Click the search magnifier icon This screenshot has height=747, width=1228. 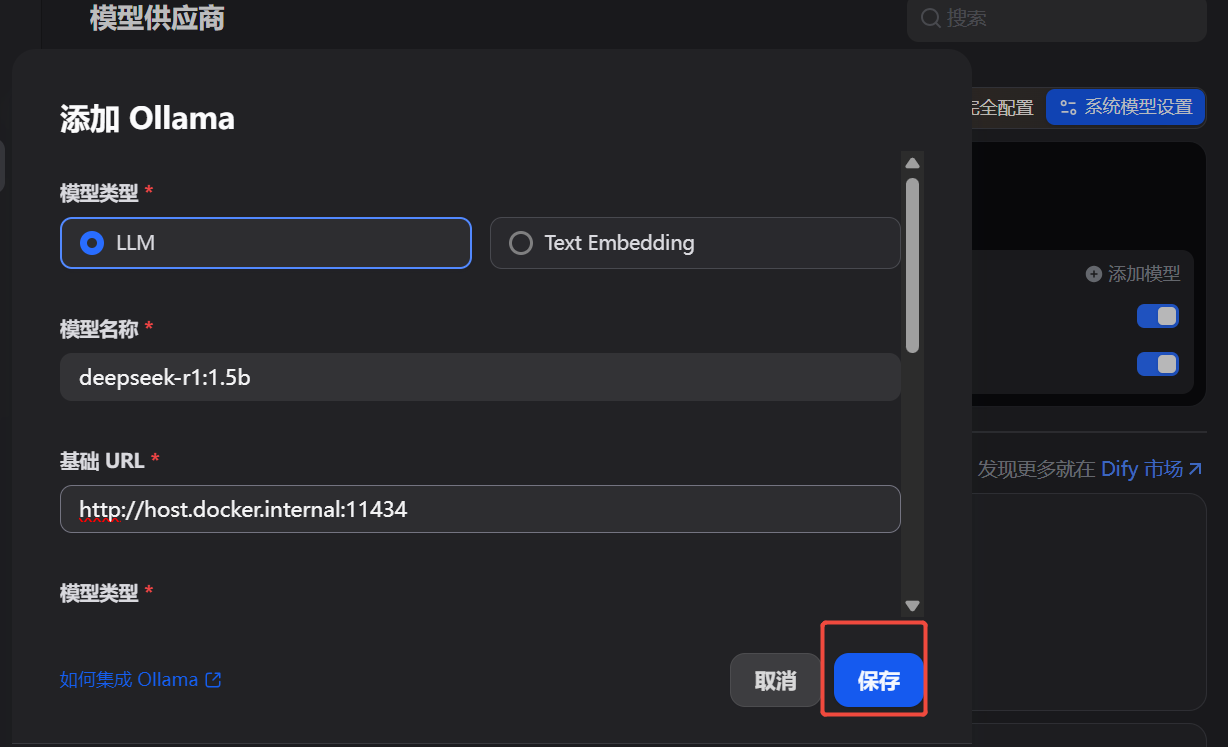pos(931,18)
